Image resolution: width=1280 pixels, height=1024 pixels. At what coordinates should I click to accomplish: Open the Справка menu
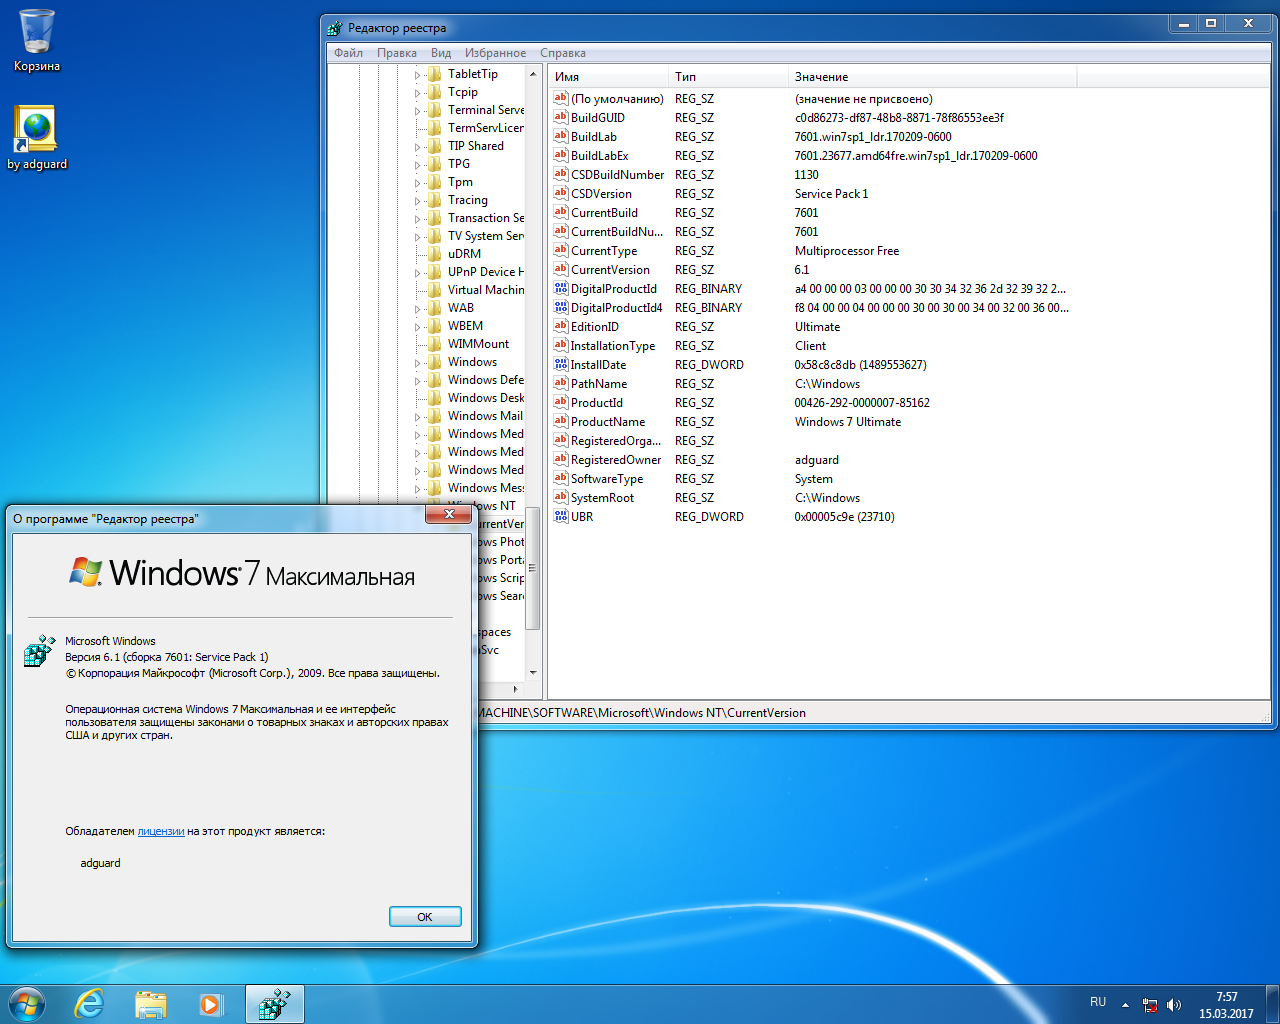(563, 53)
